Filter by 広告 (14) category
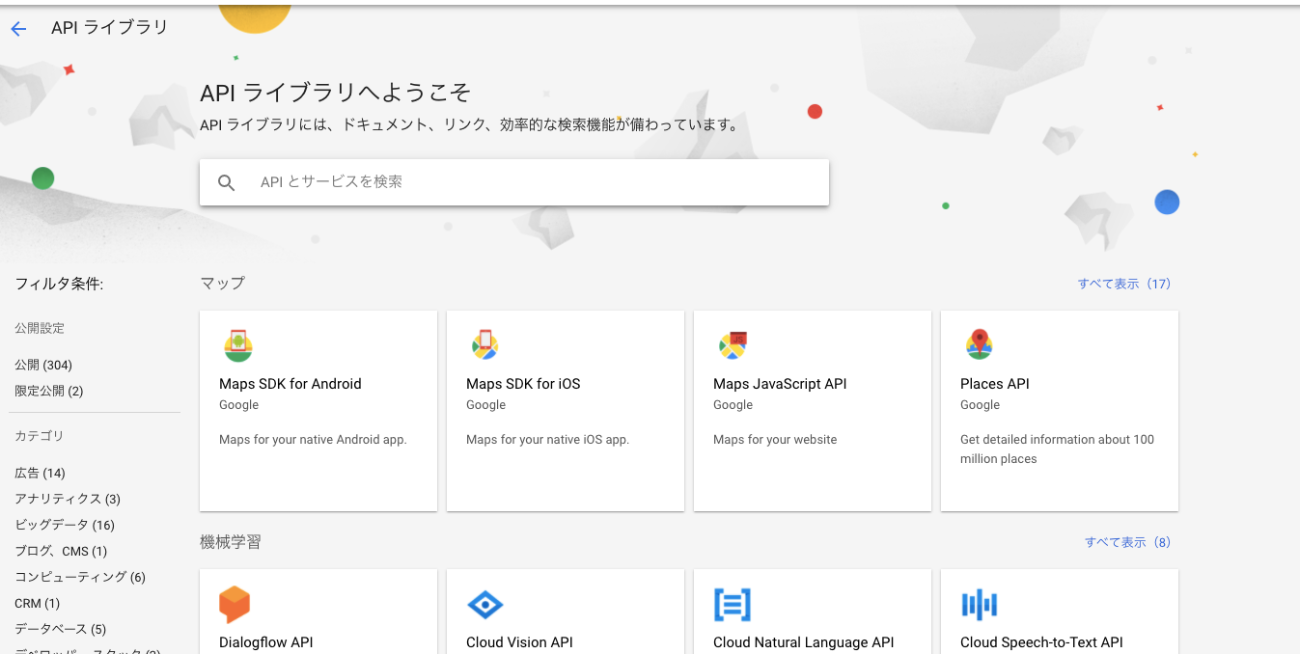1300x654 pixels. click(x=40, y=473)
